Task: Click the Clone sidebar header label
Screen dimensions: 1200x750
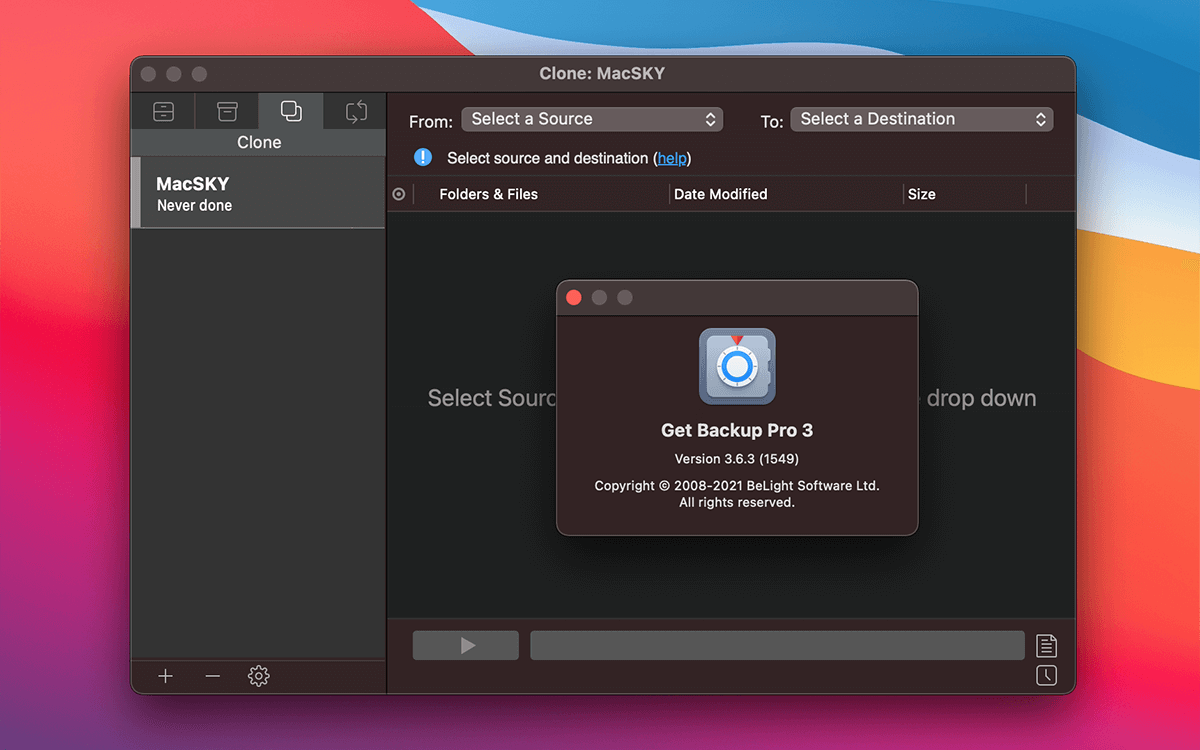Action: [x=259, y=143]
